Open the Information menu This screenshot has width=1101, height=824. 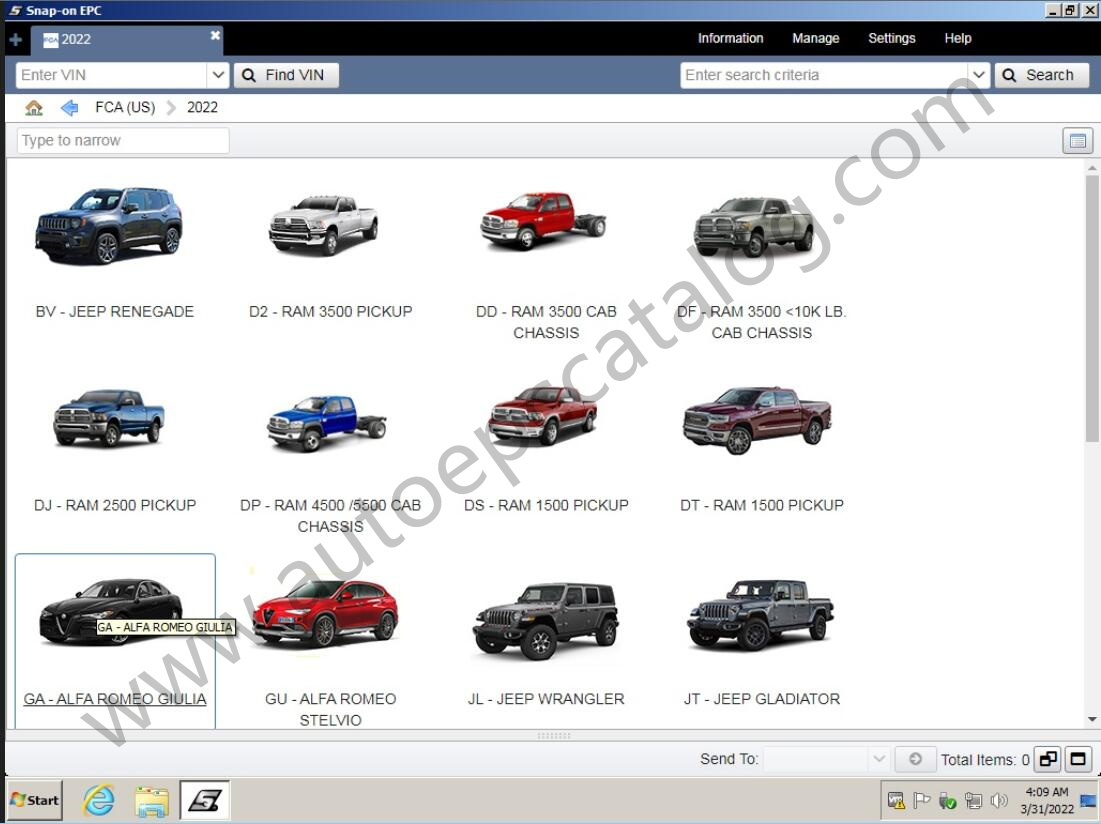coord(730,38)
